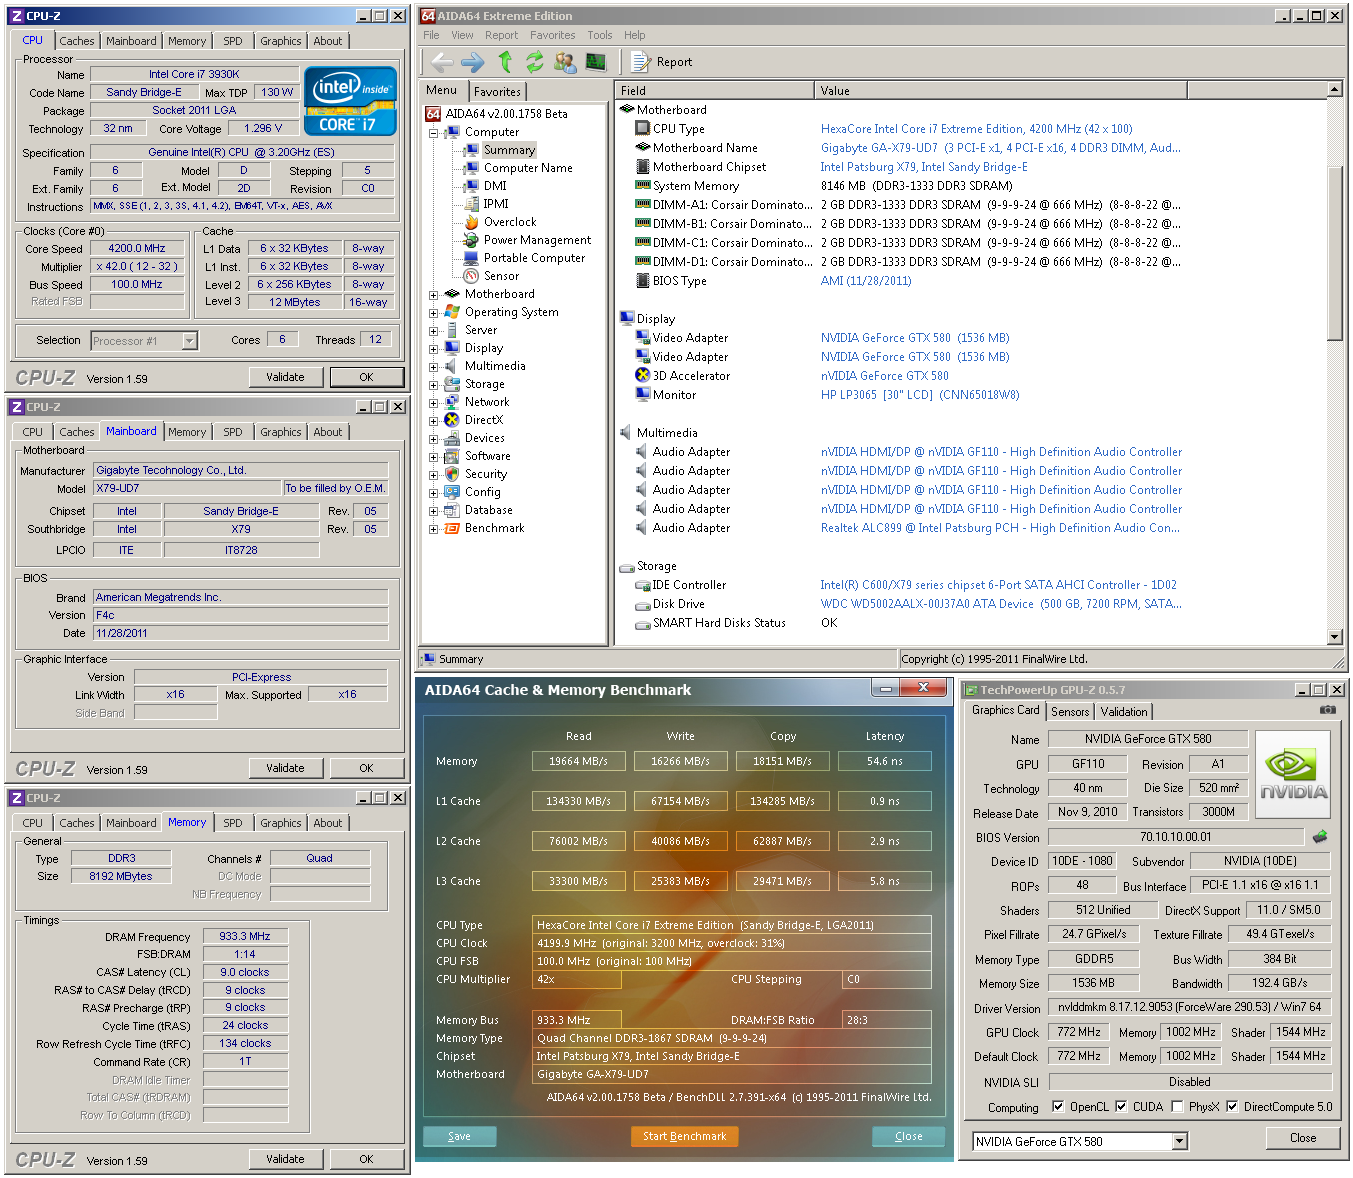The width and height of the screenshot is (1353, 1178).
Task: Click the IPMI server icon in AIDA64 tree
Action: point(471,204)
